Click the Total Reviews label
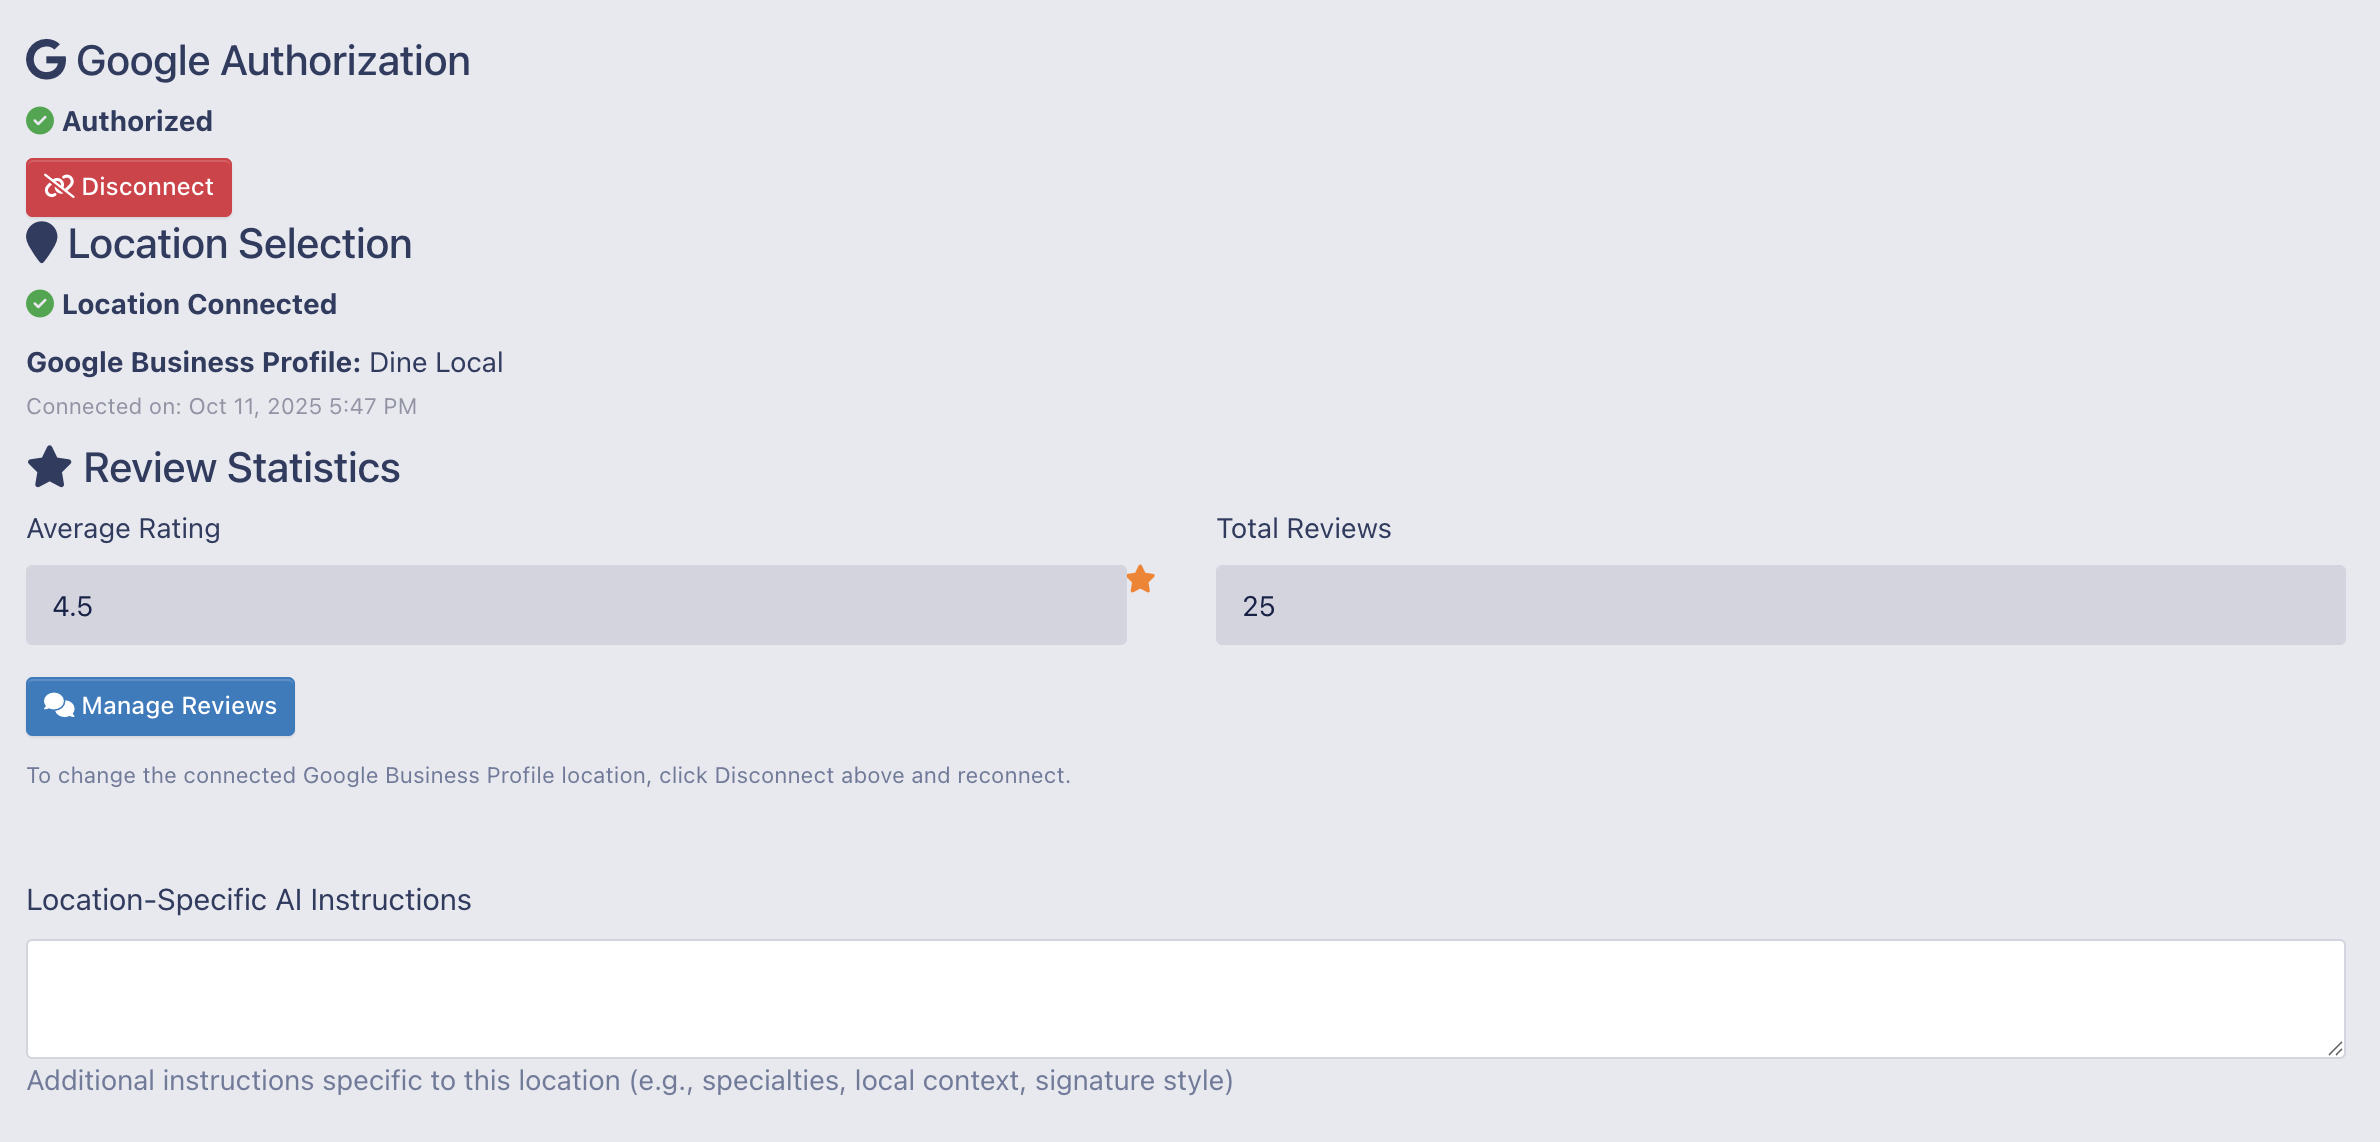The image size is (2380, 1142). click(1303, 528)
